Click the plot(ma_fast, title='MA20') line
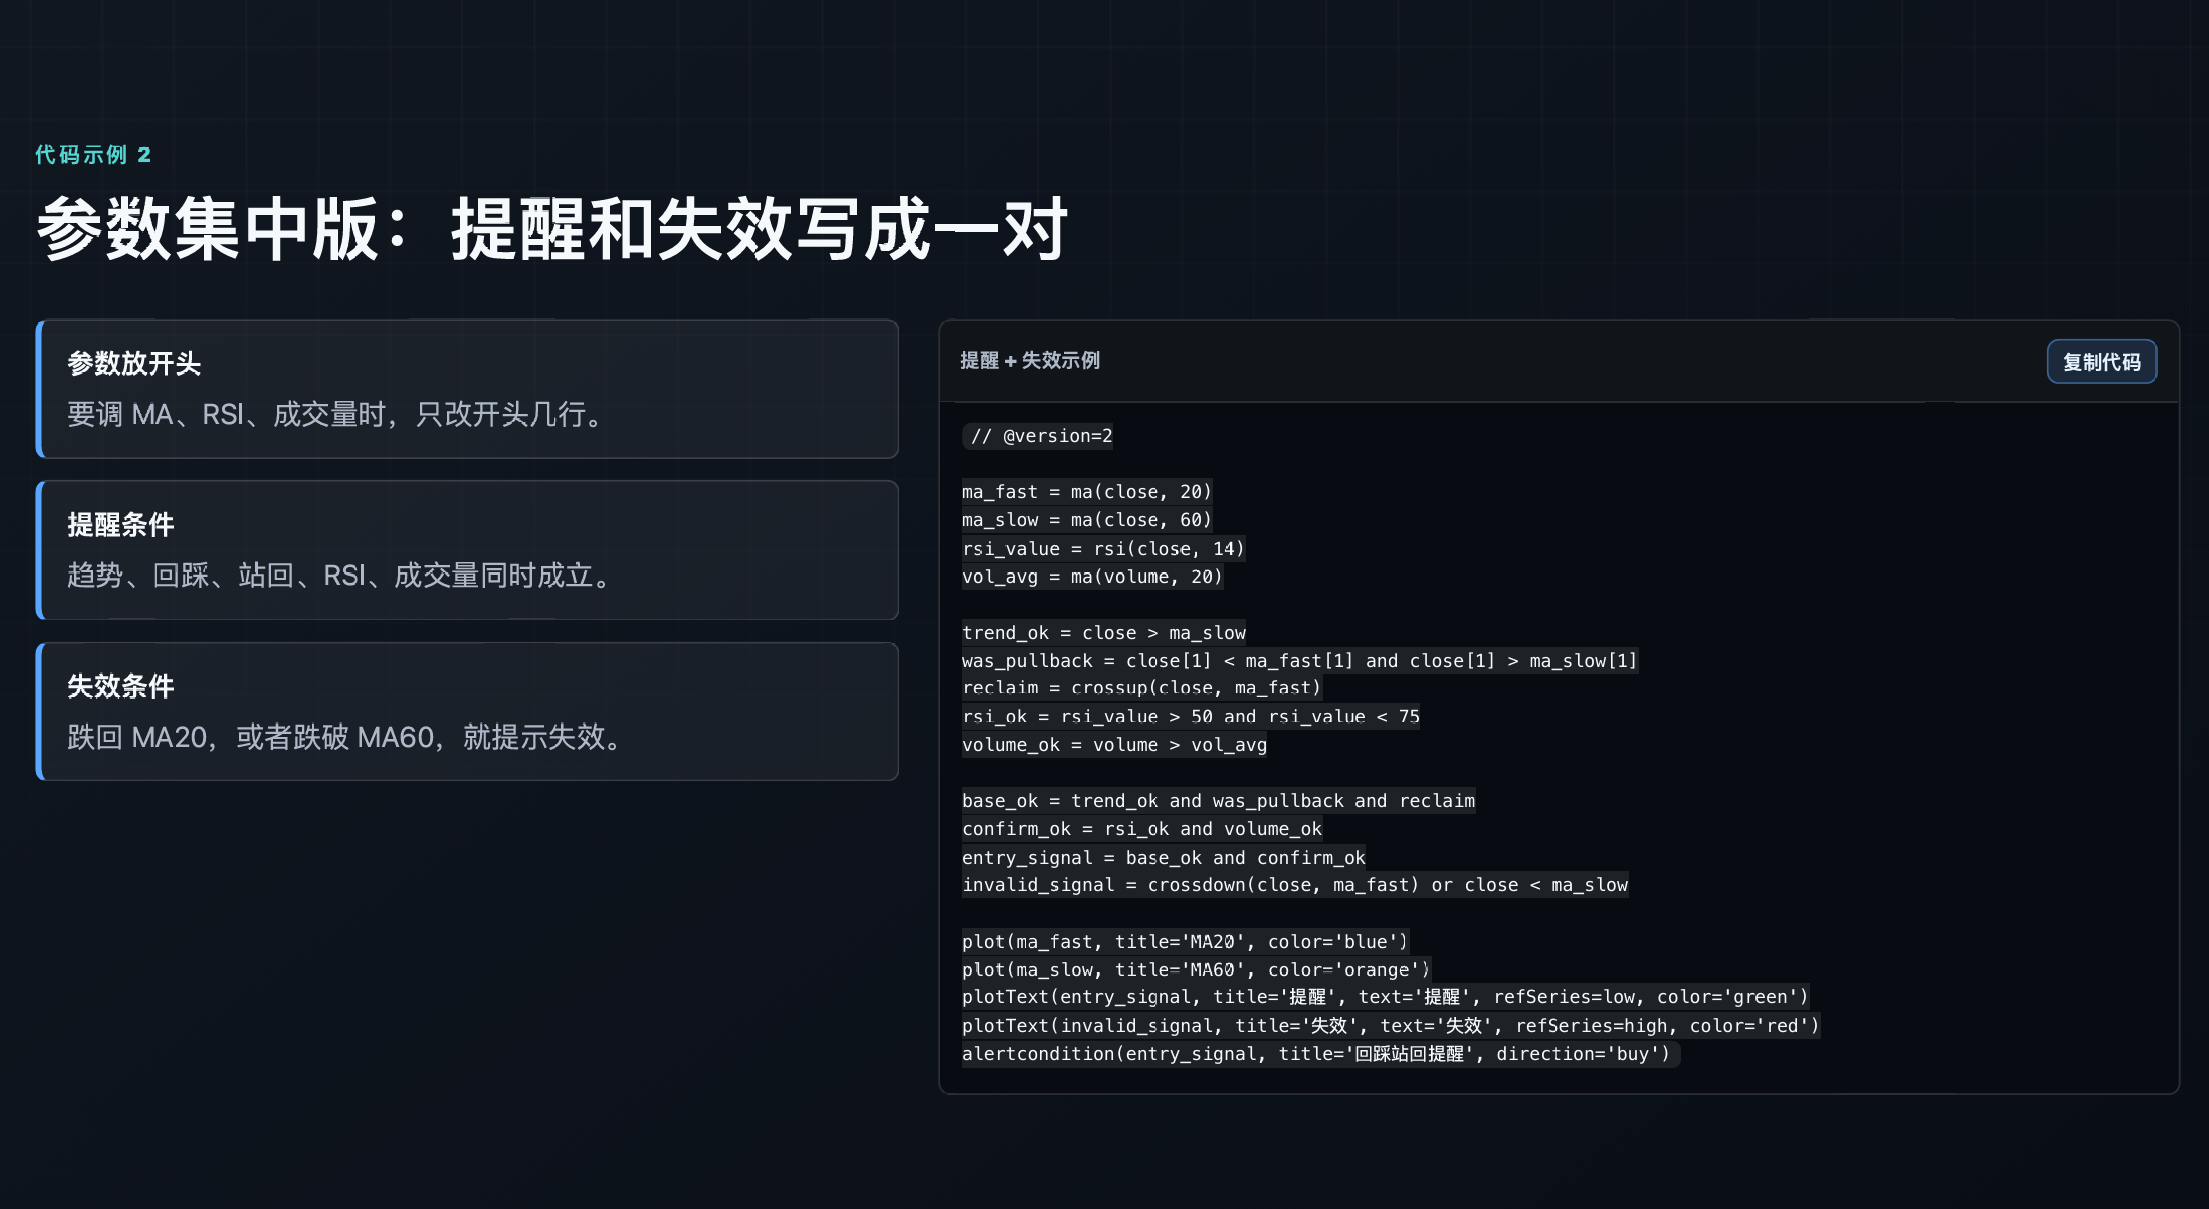Image resolution: width=2209 pixels, height=1209 pixels. 1186,942
